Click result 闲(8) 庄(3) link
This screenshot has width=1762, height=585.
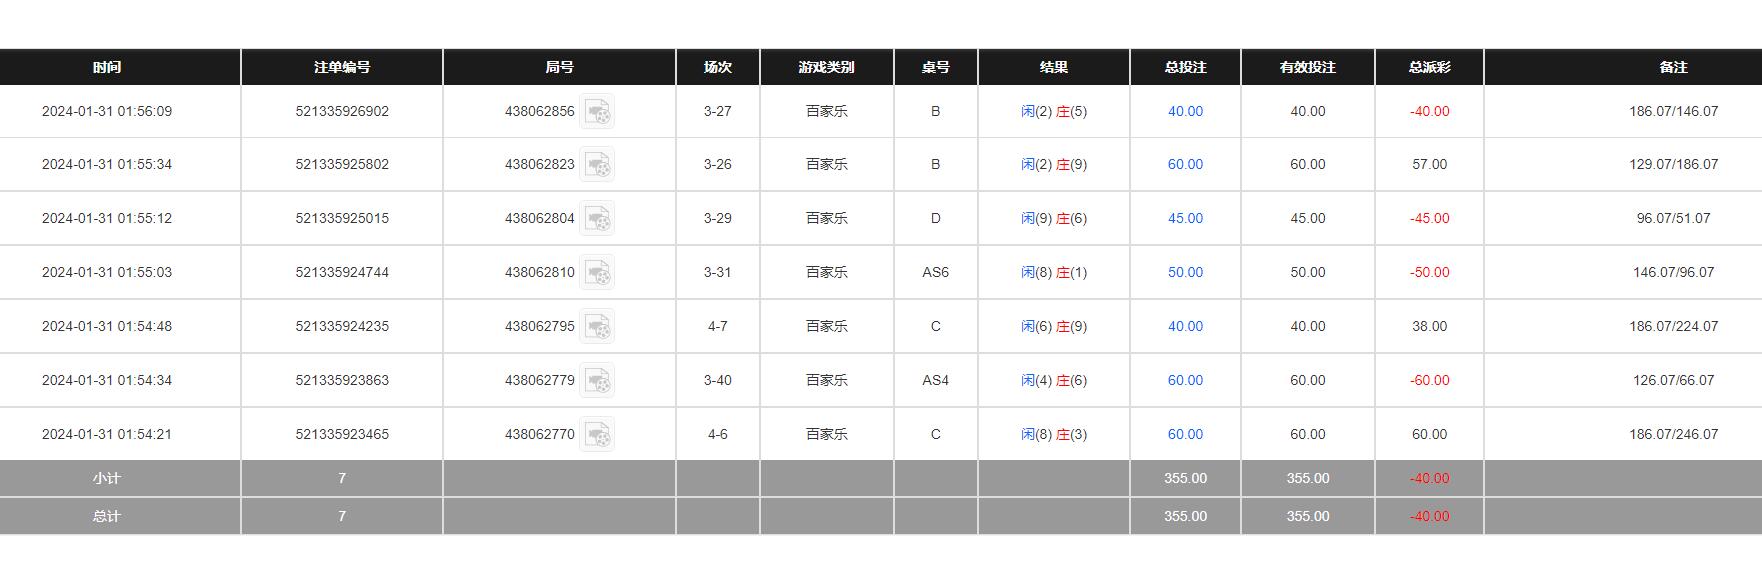point(1053,434)
